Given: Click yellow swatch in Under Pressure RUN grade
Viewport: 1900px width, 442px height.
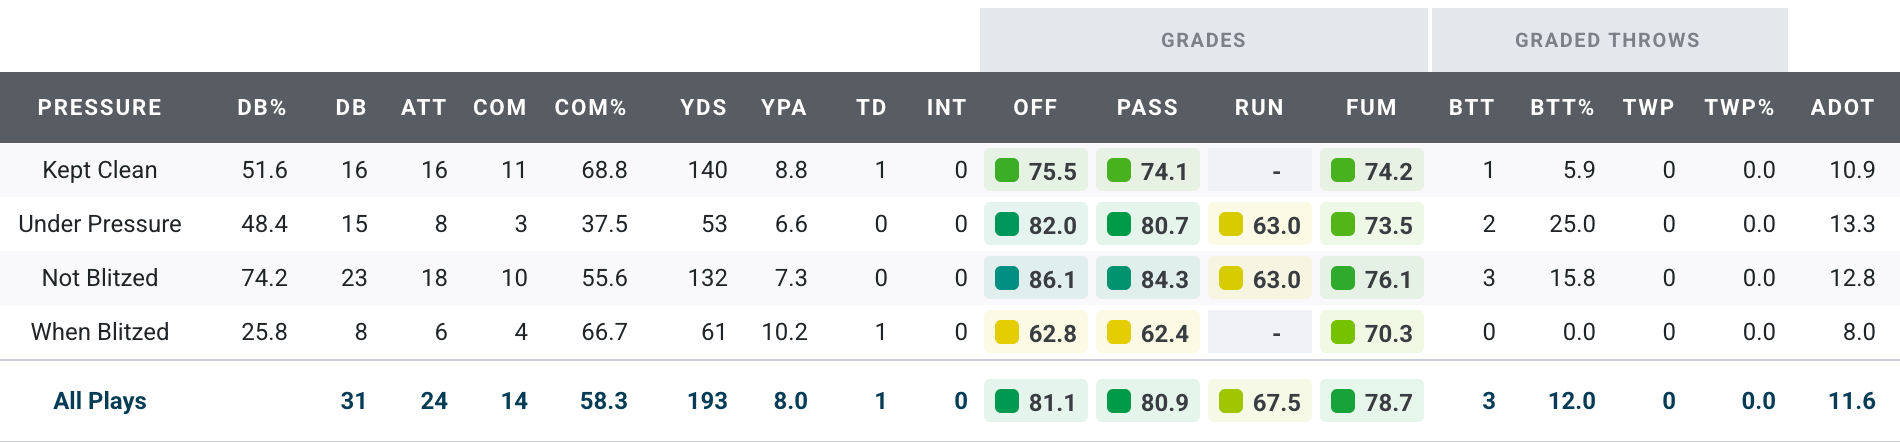Looking at the screenshot, I should 1231,224.
